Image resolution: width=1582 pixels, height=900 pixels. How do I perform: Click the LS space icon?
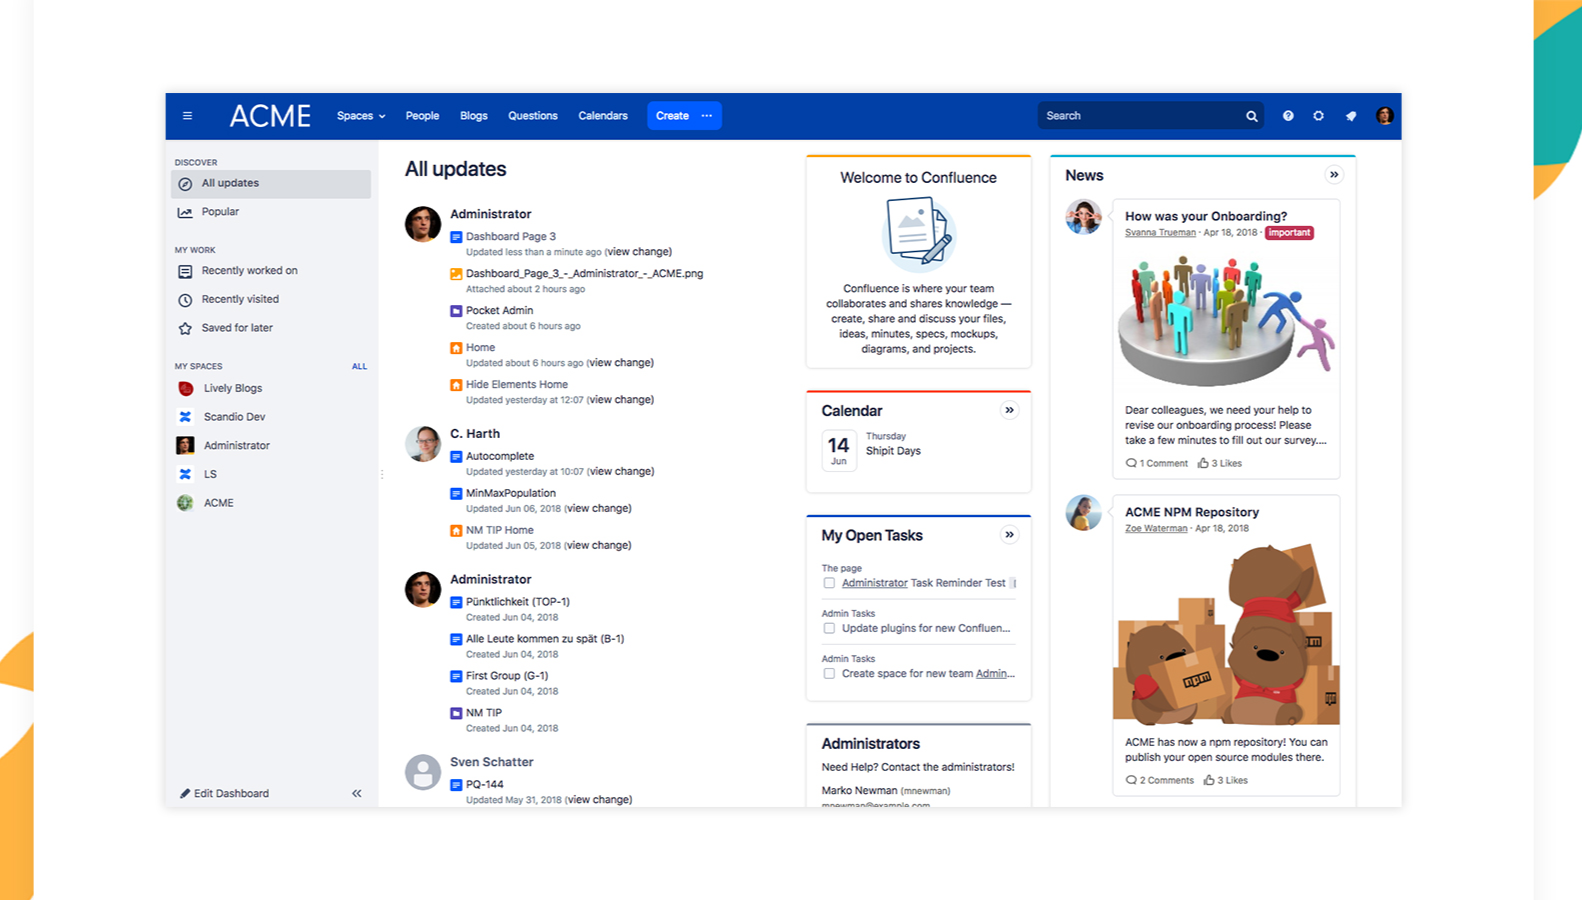185,474
